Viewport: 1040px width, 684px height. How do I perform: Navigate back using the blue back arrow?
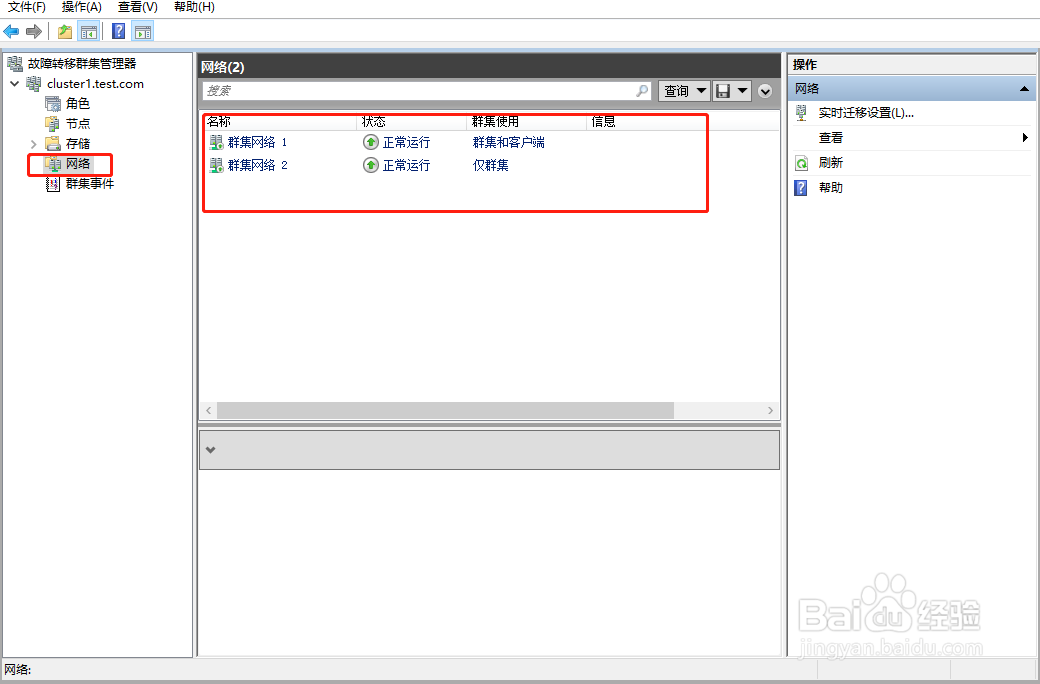pos(11,30)
